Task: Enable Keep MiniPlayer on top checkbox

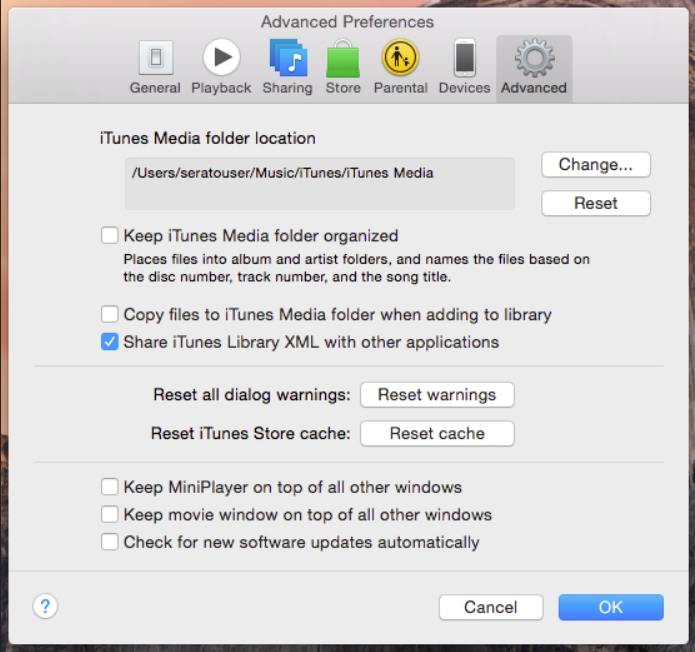Action: [110, 487]
